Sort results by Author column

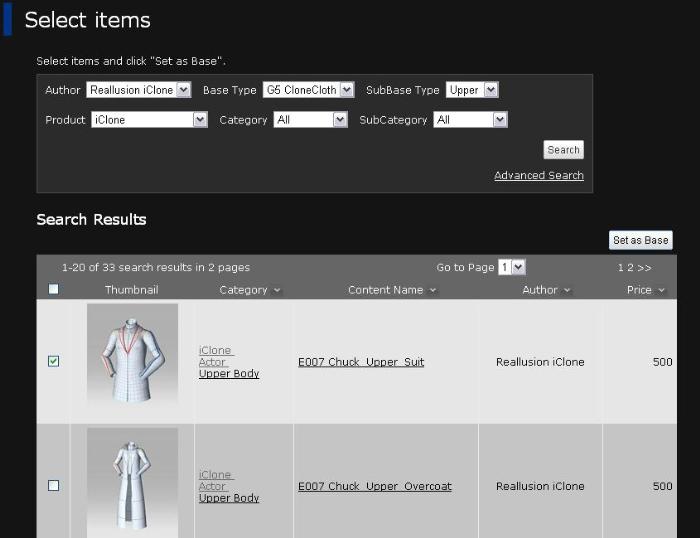pos(546,290)
